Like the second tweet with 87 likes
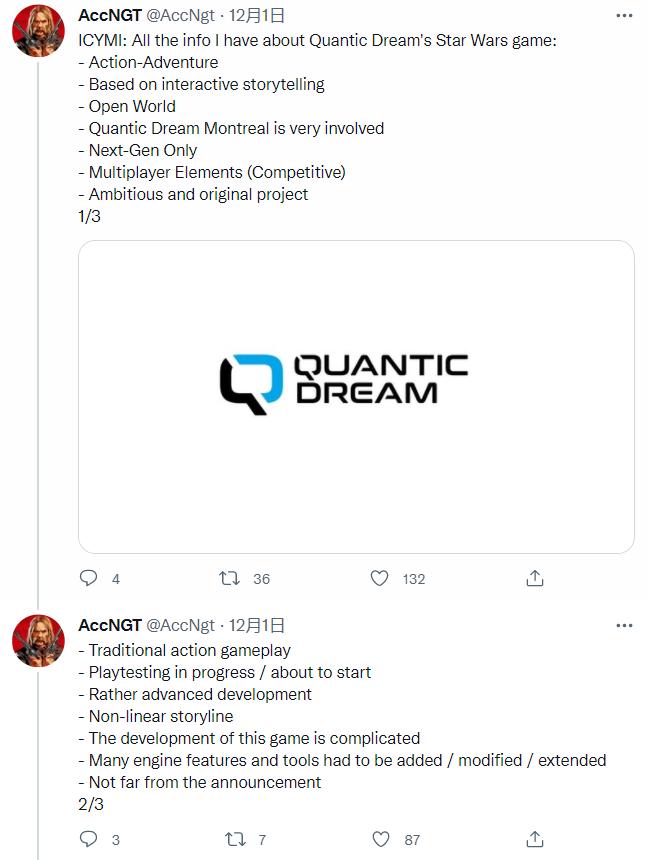Image resolution: width=647 pixels, height=860 pixels. tap(379, 839)
